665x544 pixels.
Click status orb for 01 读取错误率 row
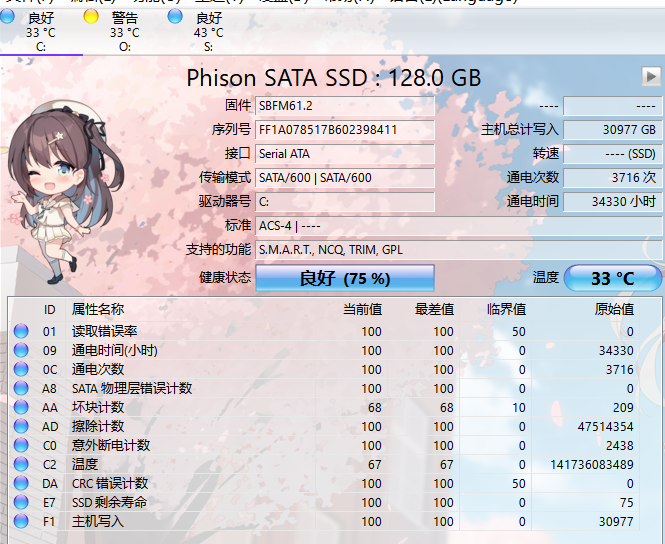click(21, 331)
